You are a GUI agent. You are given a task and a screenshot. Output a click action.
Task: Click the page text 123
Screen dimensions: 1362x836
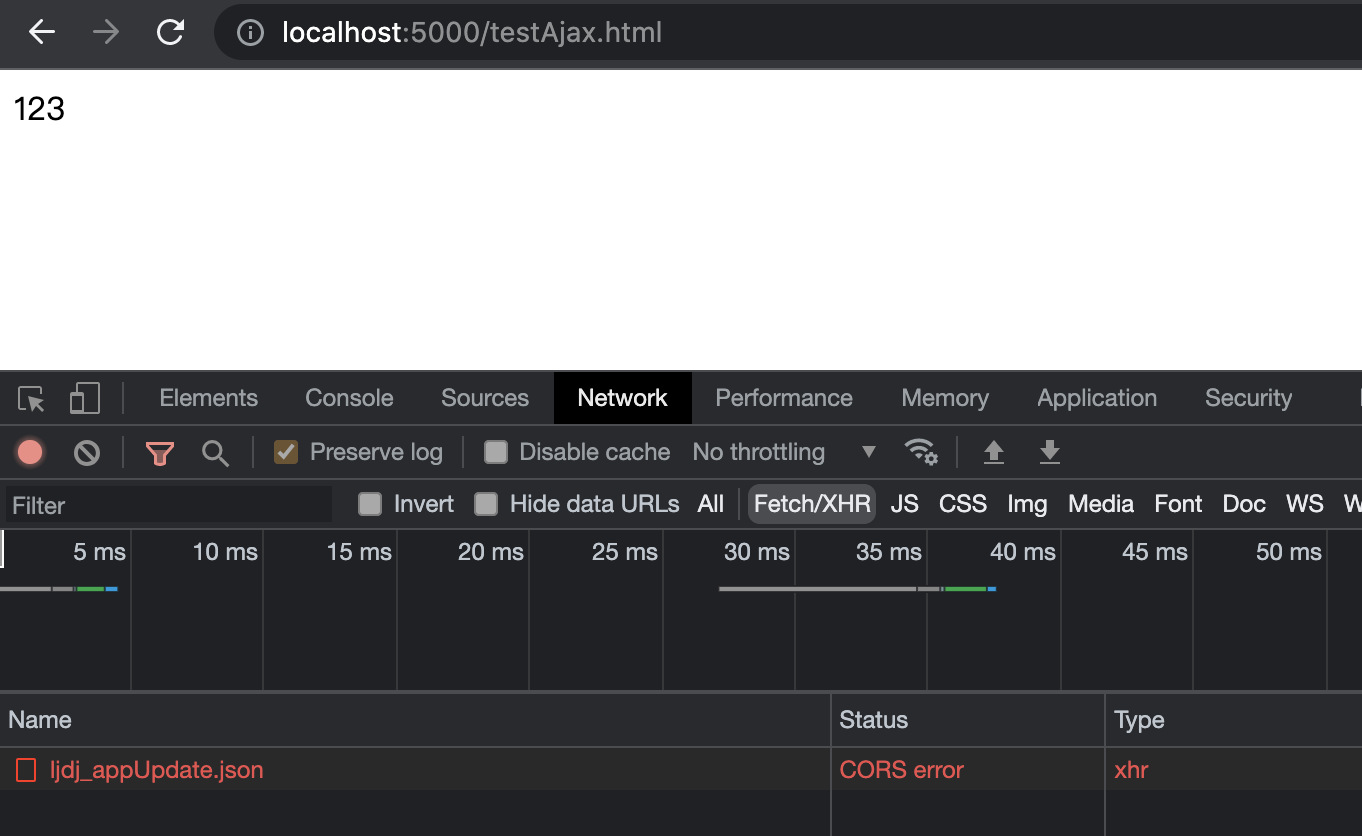pyautogui.click(x=40, y=108)
